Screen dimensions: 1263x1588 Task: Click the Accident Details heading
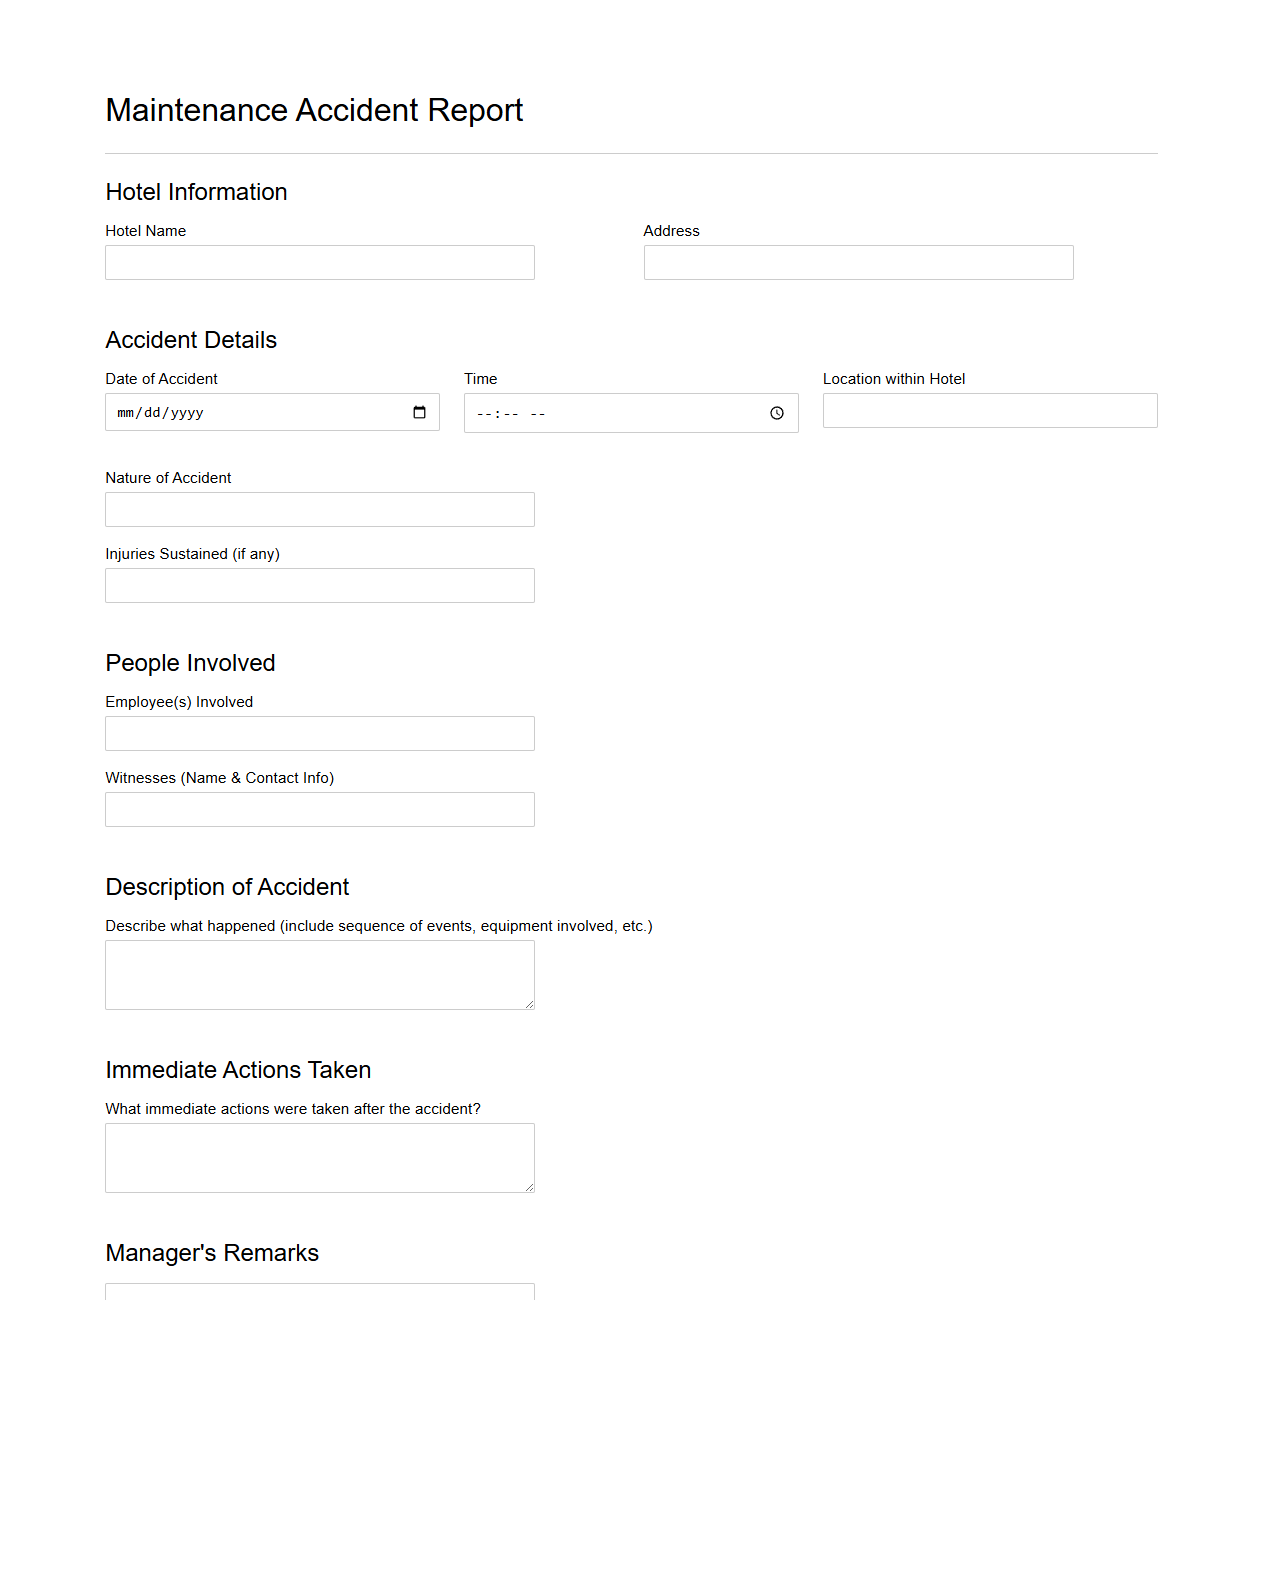[191, 340]
